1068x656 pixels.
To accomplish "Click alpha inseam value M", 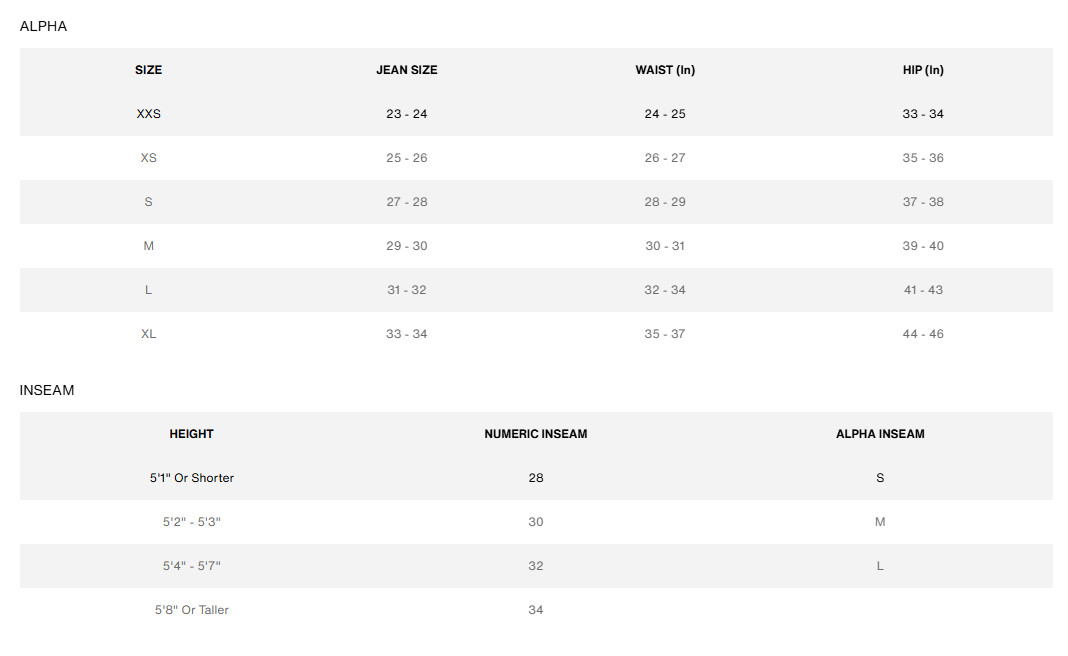I will [880, 522].
